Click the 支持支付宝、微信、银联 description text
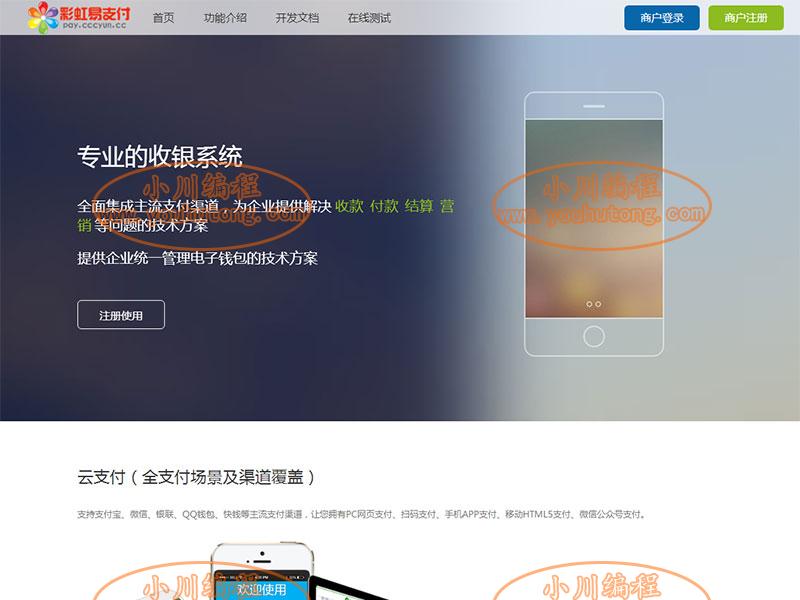 pyautogui.click(x=362, y=514)
